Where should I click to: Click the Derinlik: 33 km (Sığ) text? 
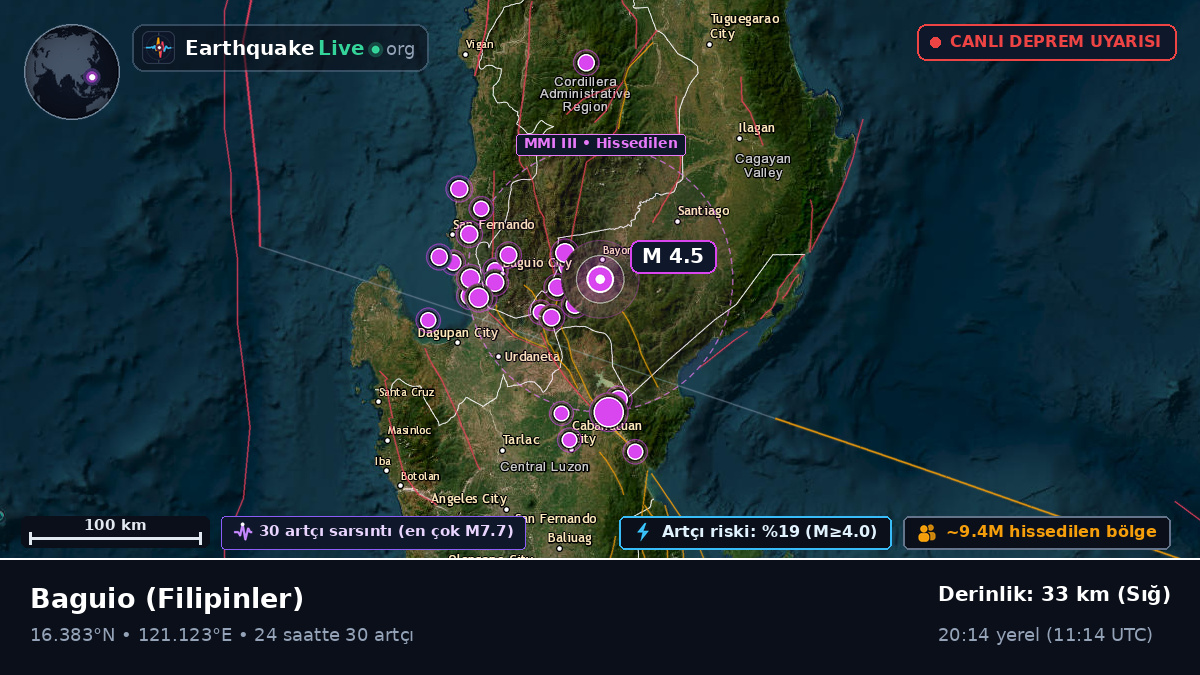(1054, 595)
